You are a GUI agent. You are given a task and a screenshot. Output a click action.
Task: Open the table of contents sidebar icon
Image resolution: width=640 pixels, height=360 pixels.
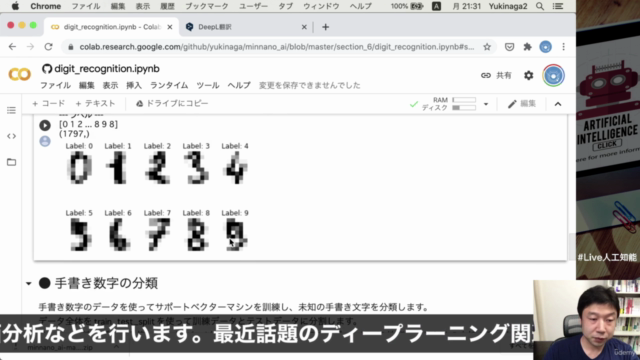click(x=11, y=110)
